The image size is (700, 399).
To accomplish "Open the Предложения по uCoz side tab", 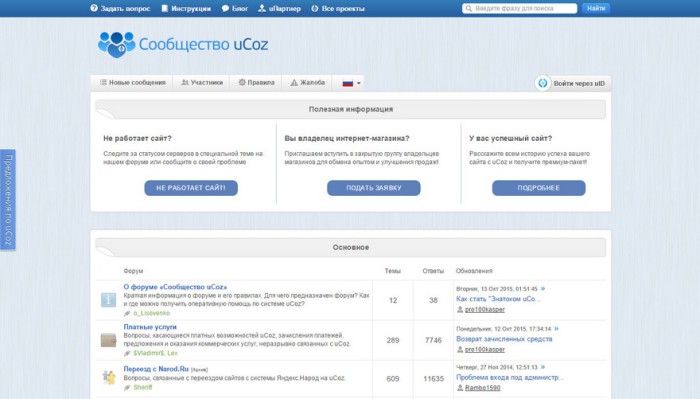I will (8, 200).
